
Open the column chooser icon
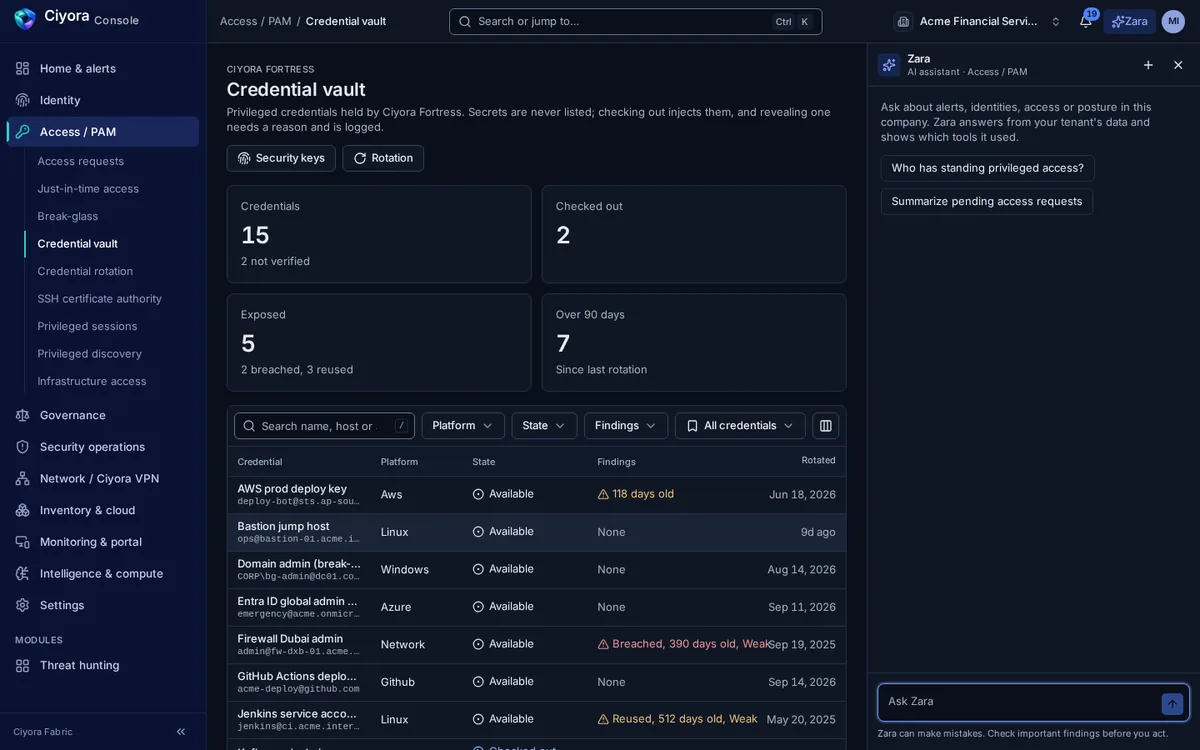pos(826,426)
